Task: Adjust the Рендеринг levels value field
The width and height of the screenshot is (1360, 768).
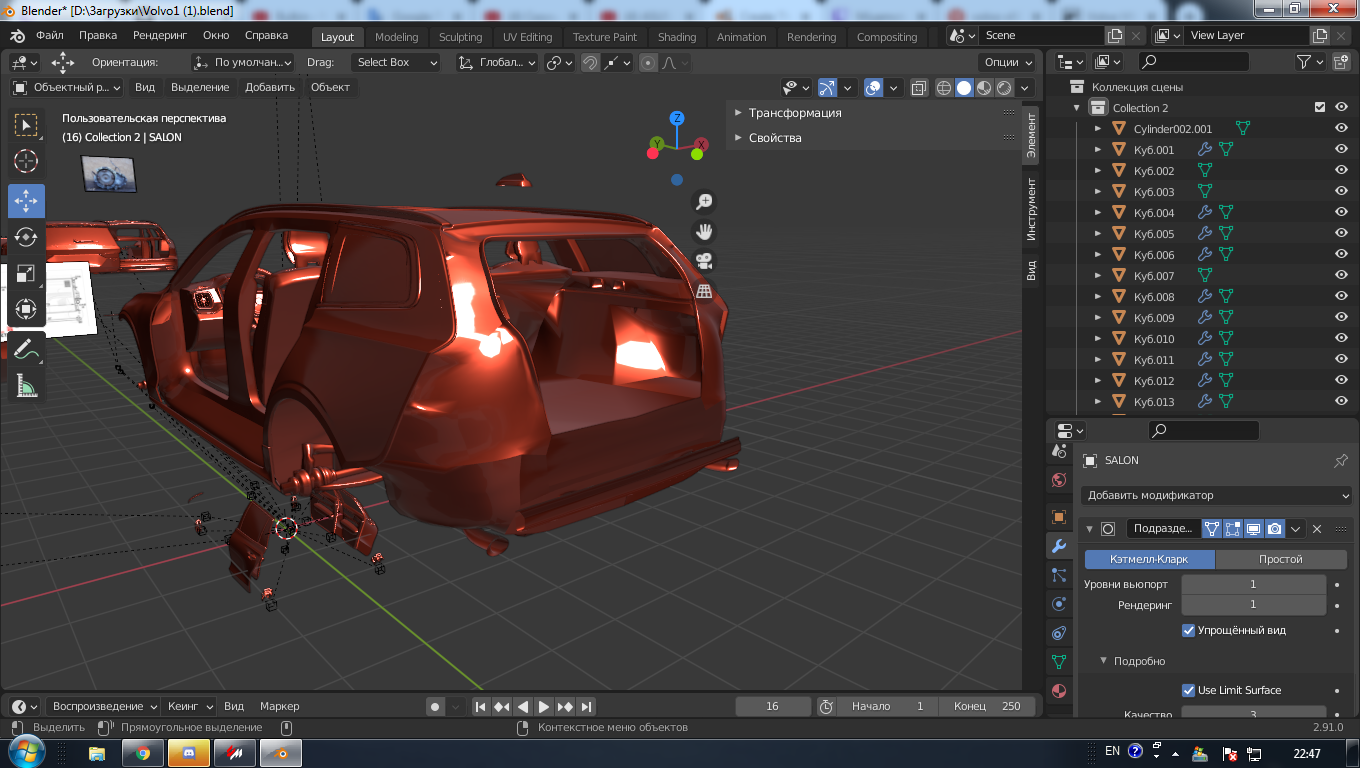Action: tap(1253, 605)
